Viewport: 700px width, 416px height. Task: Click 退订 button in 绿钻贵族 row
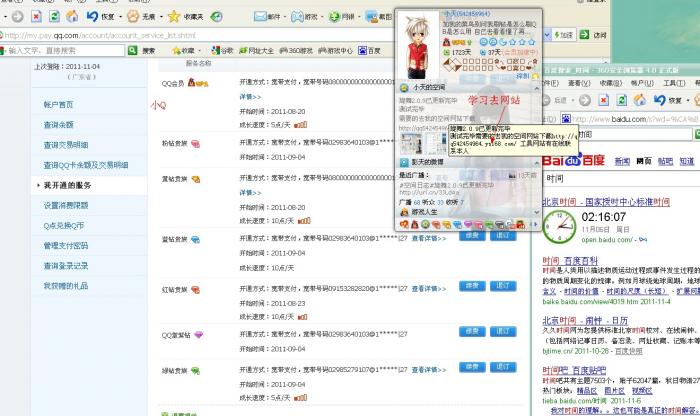[x=503, y=367]
